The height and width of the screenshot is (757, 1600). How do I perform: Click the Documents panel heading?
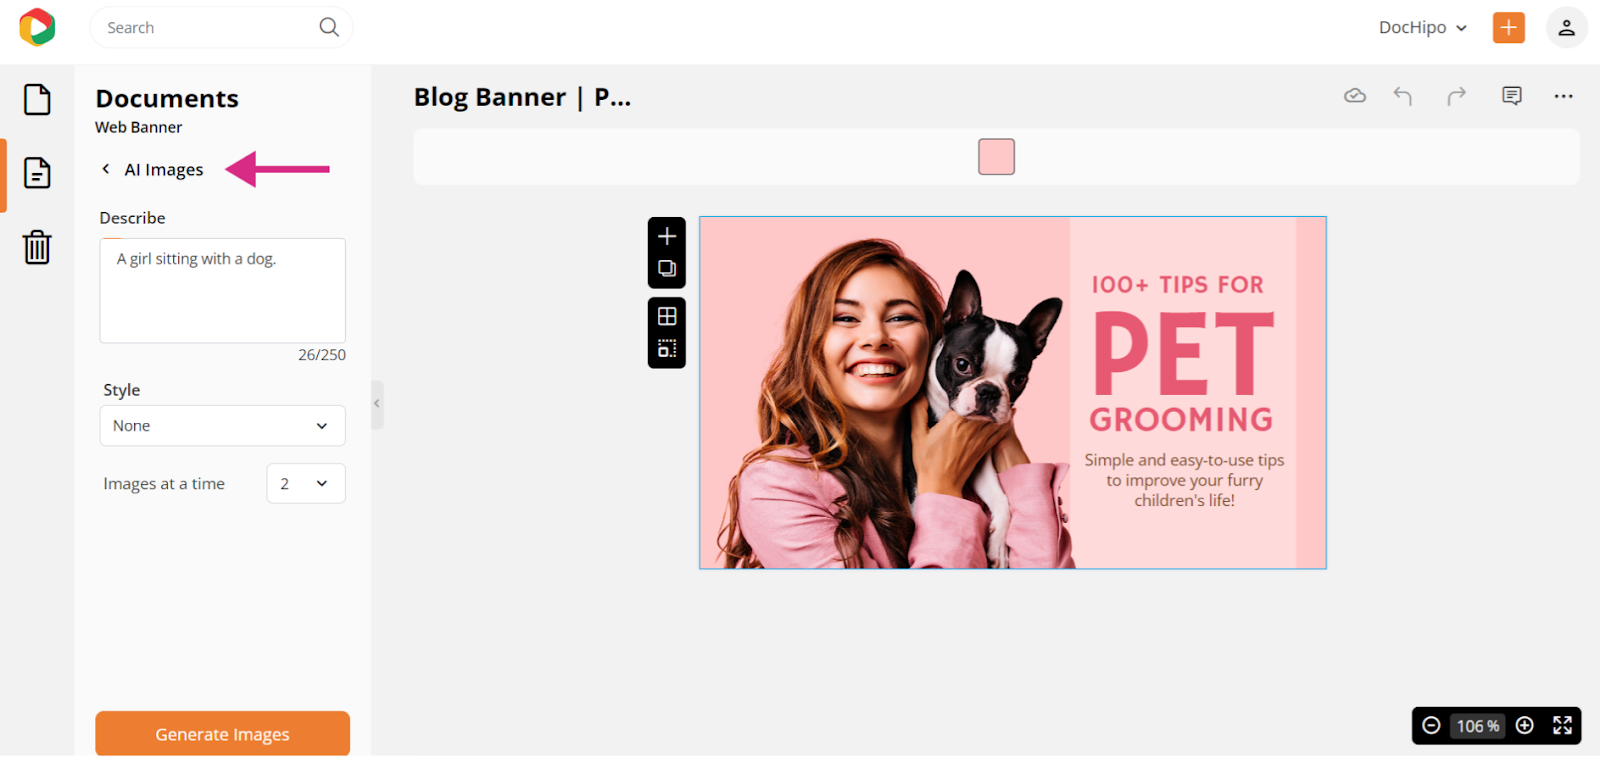167,98
